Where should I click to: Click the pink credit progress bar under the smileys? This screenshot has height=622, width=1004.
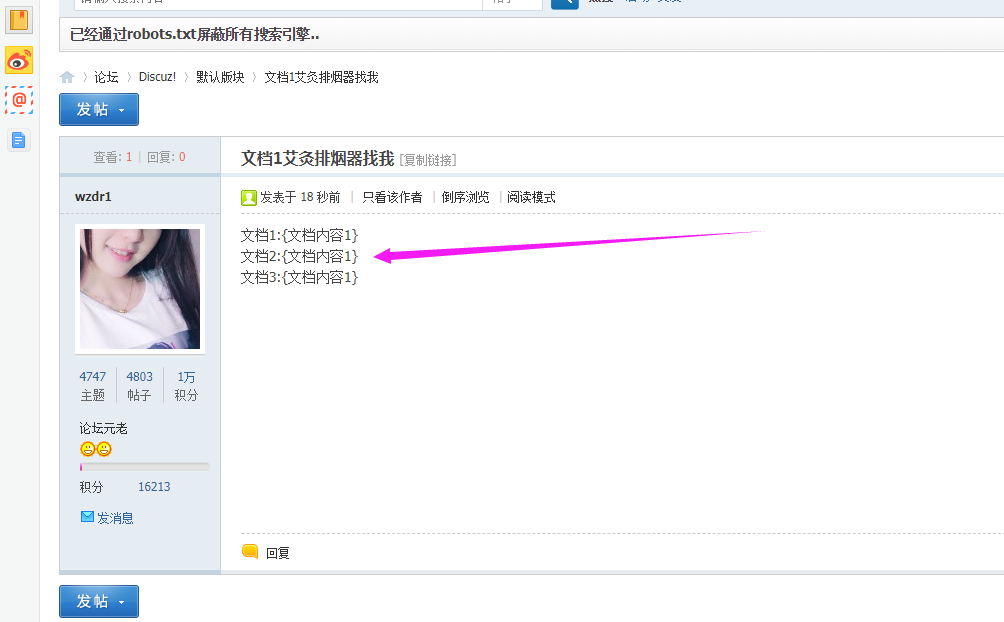143,465
